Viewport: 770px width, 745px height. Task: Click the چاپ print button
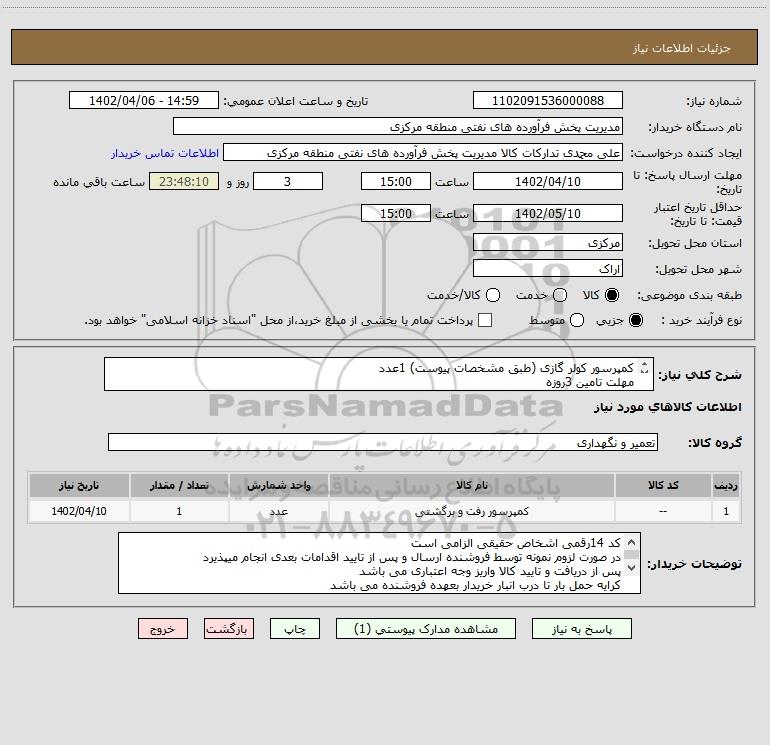295,629
